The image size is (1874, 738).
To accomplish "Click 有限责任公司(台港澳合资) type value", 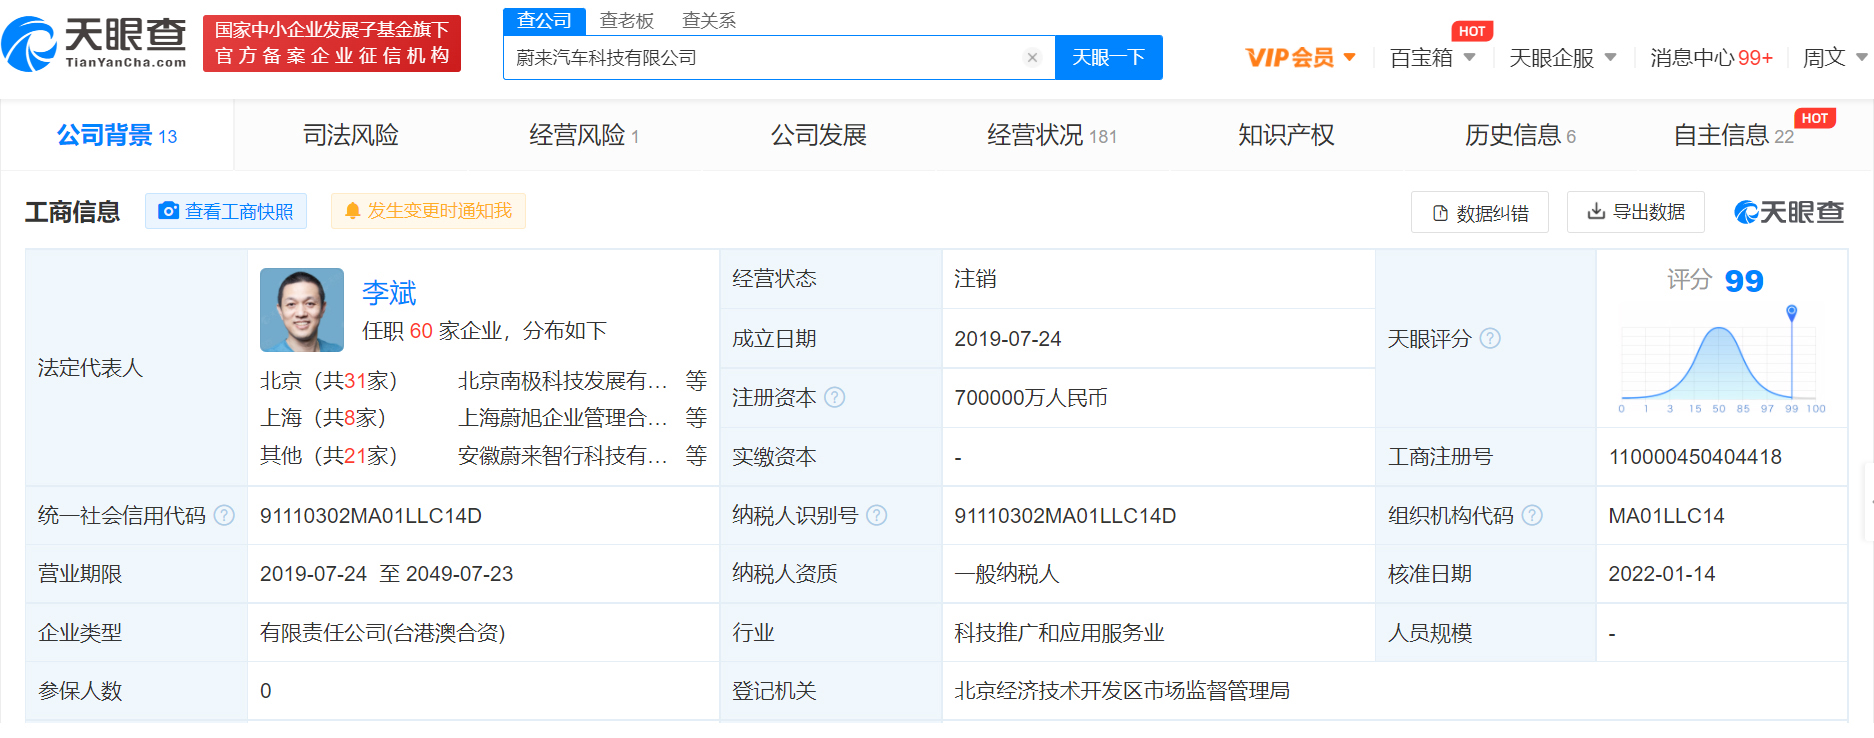I will pos(383,633).
